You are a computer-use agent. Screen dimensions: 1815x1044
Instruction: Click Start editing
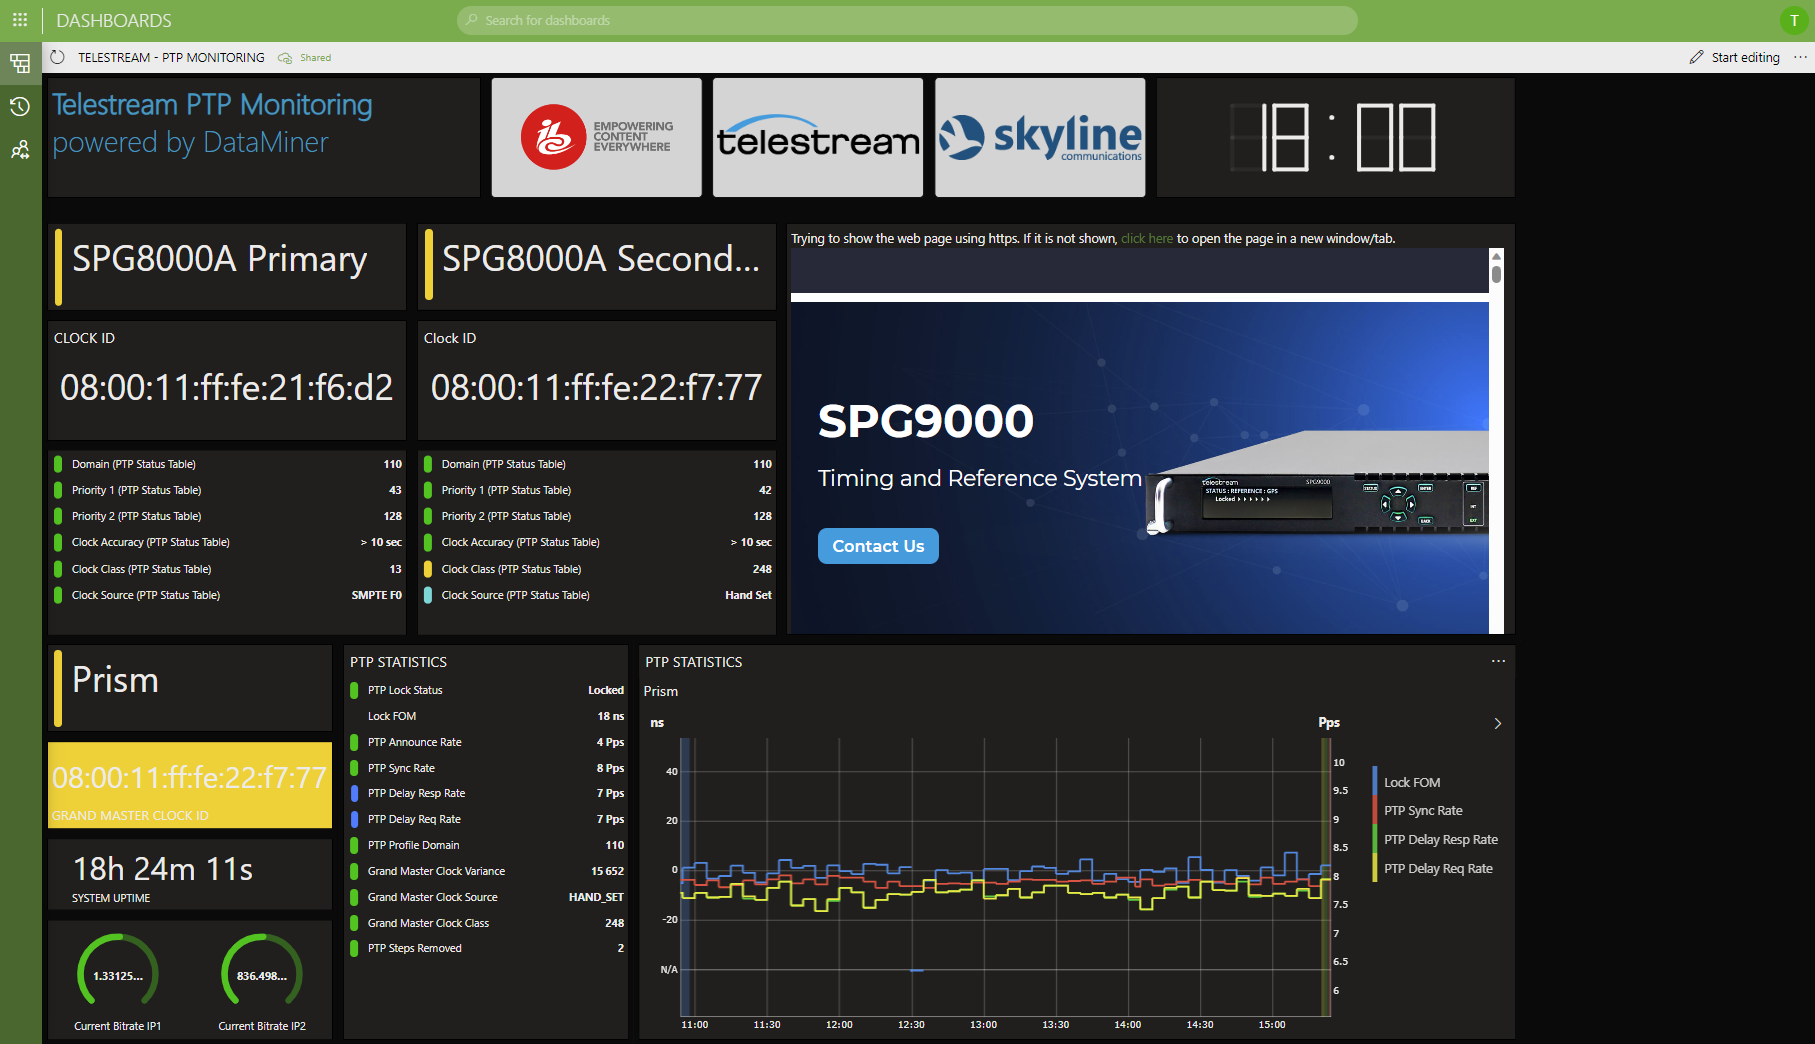[1745, 57]
